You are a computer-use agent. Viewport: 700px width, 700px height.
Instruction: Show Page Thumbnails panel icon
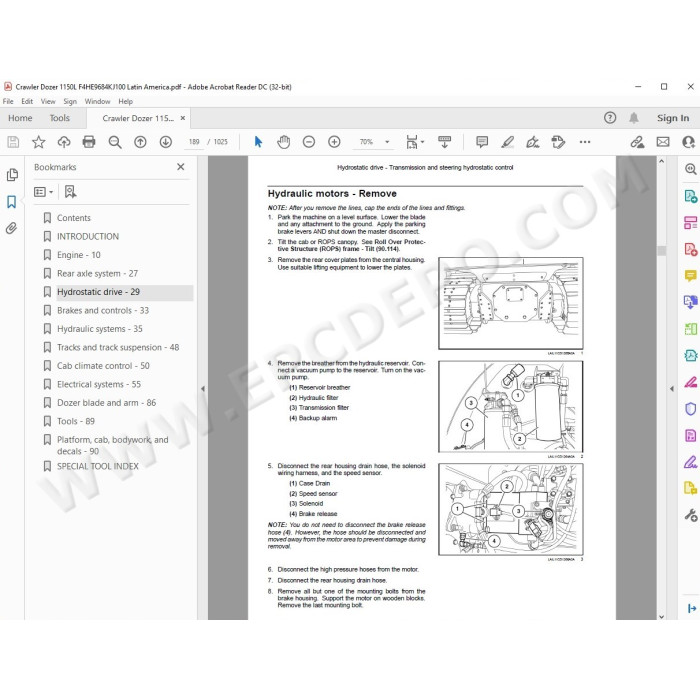click(x=12, y=175)
